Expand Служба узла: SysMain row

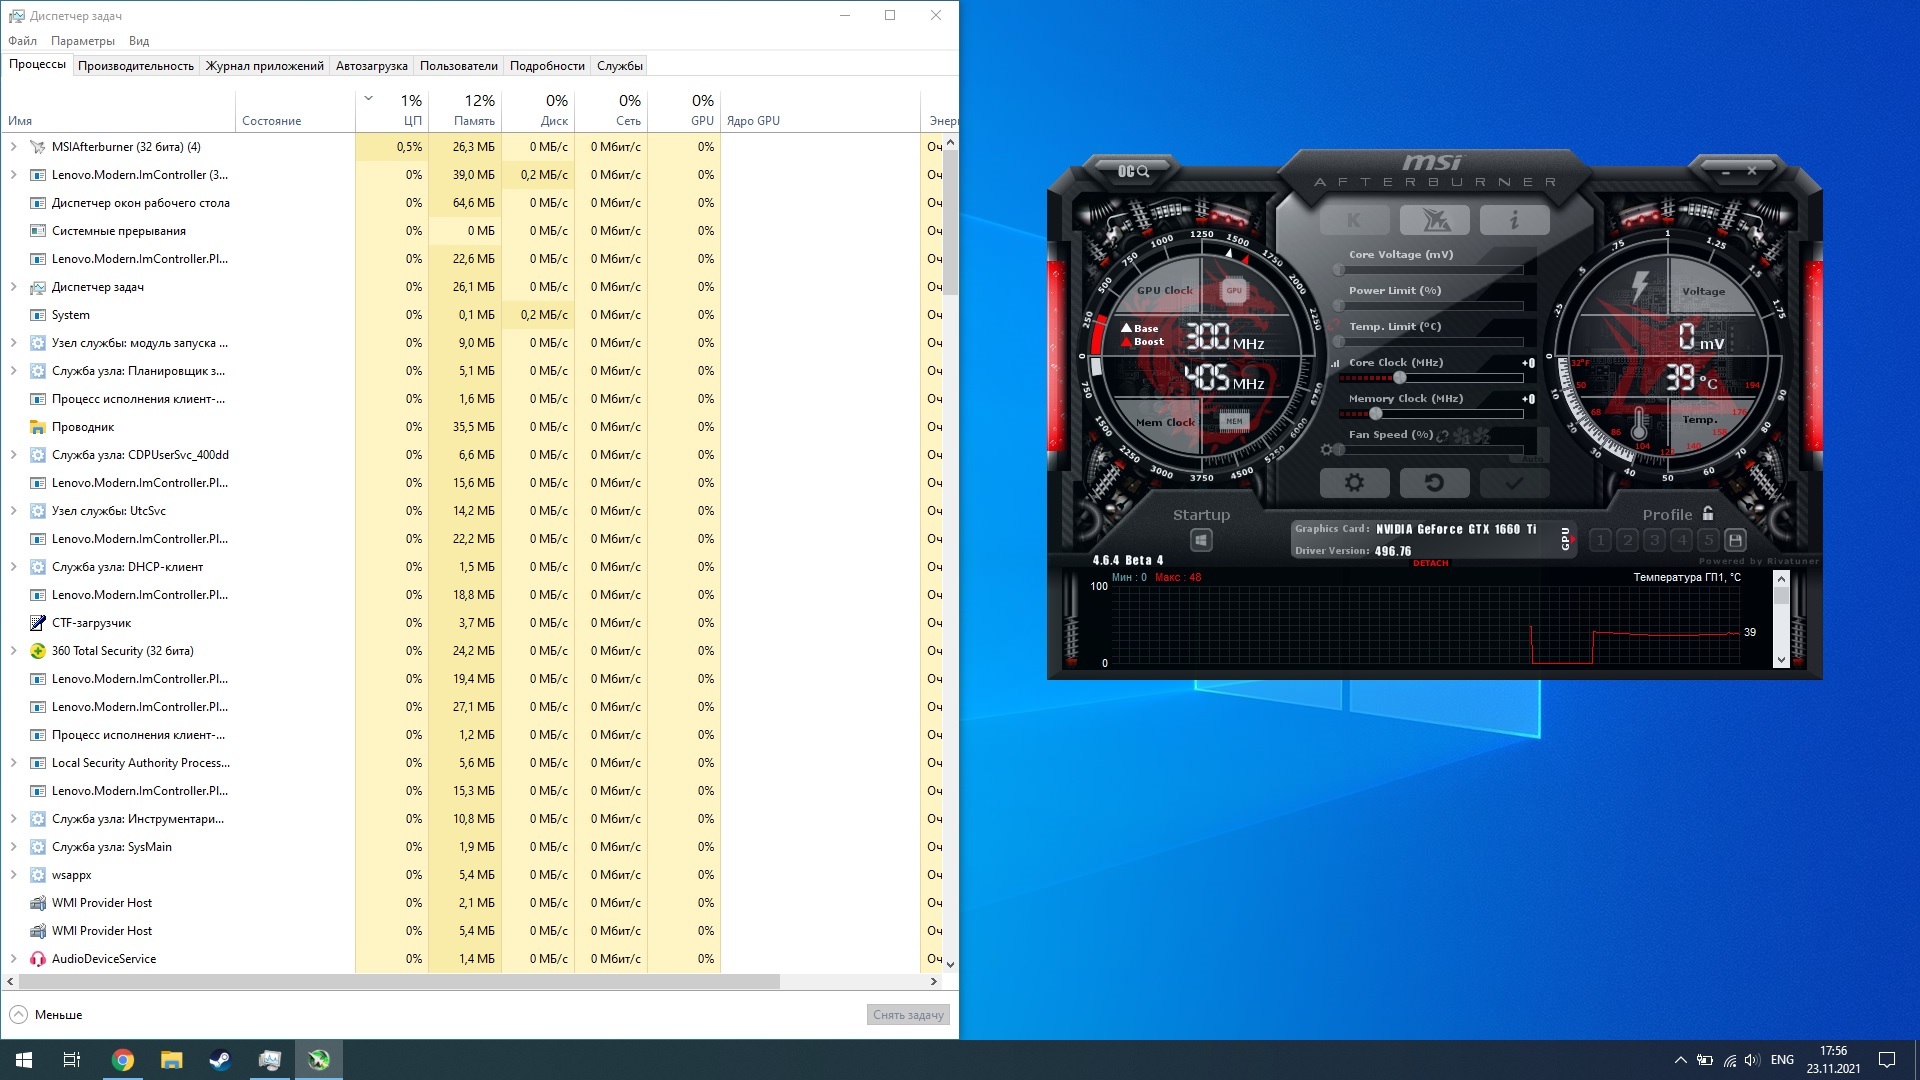[x=14, y=847]
